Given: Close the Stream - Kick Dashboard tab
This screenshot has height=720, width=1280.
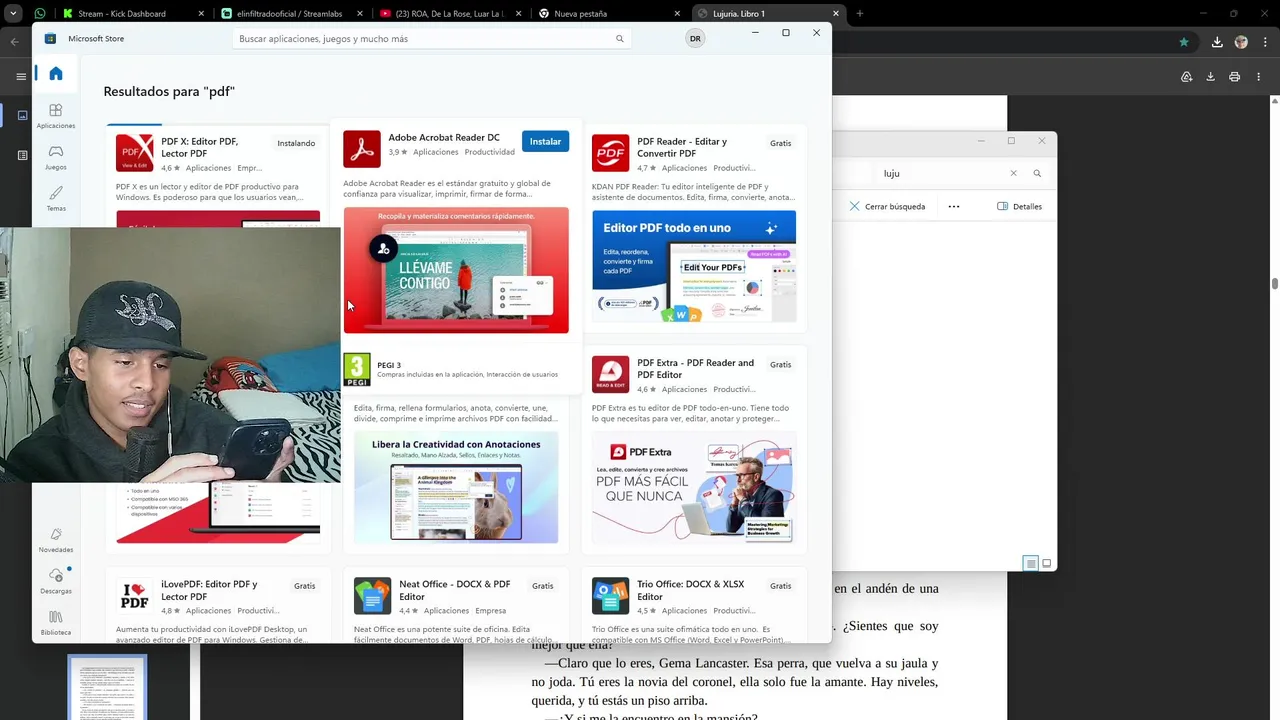Looking at the screenshot, I should [201, 14].
